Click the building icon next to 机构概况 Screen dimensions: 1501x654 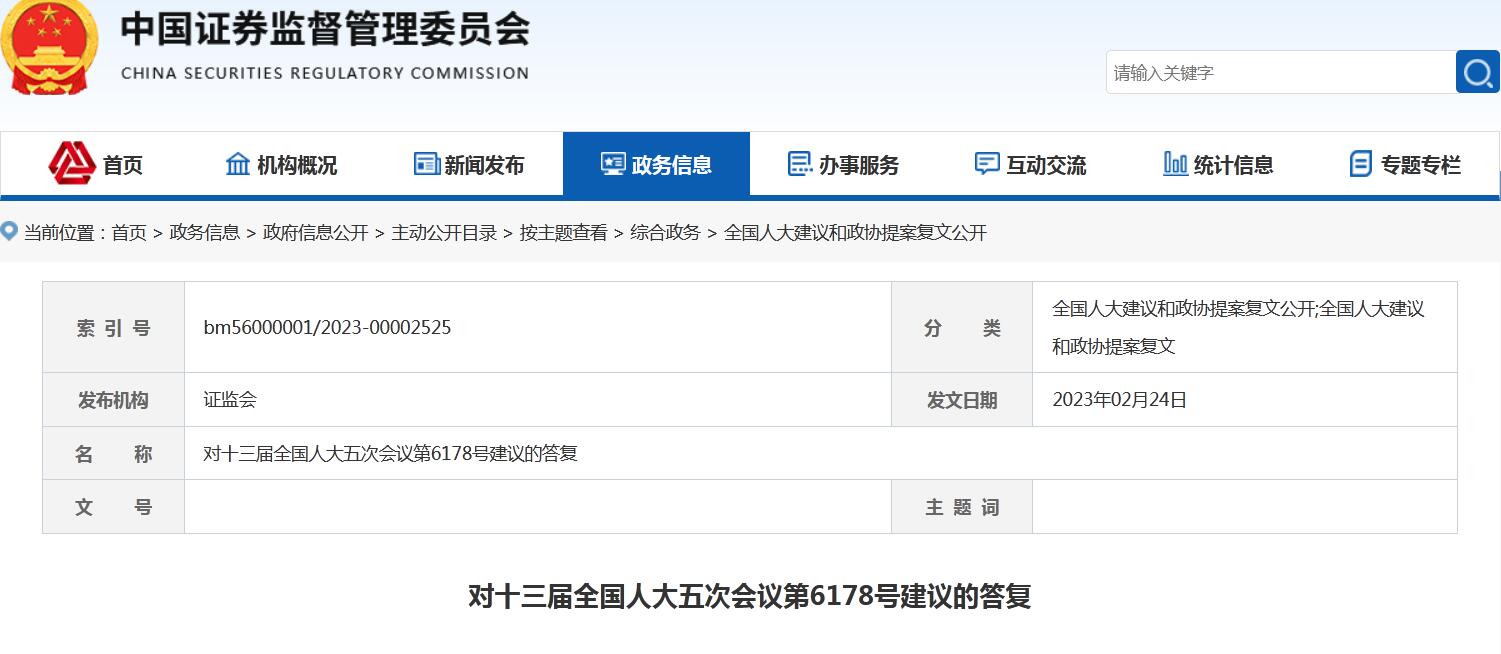point(238,164)
